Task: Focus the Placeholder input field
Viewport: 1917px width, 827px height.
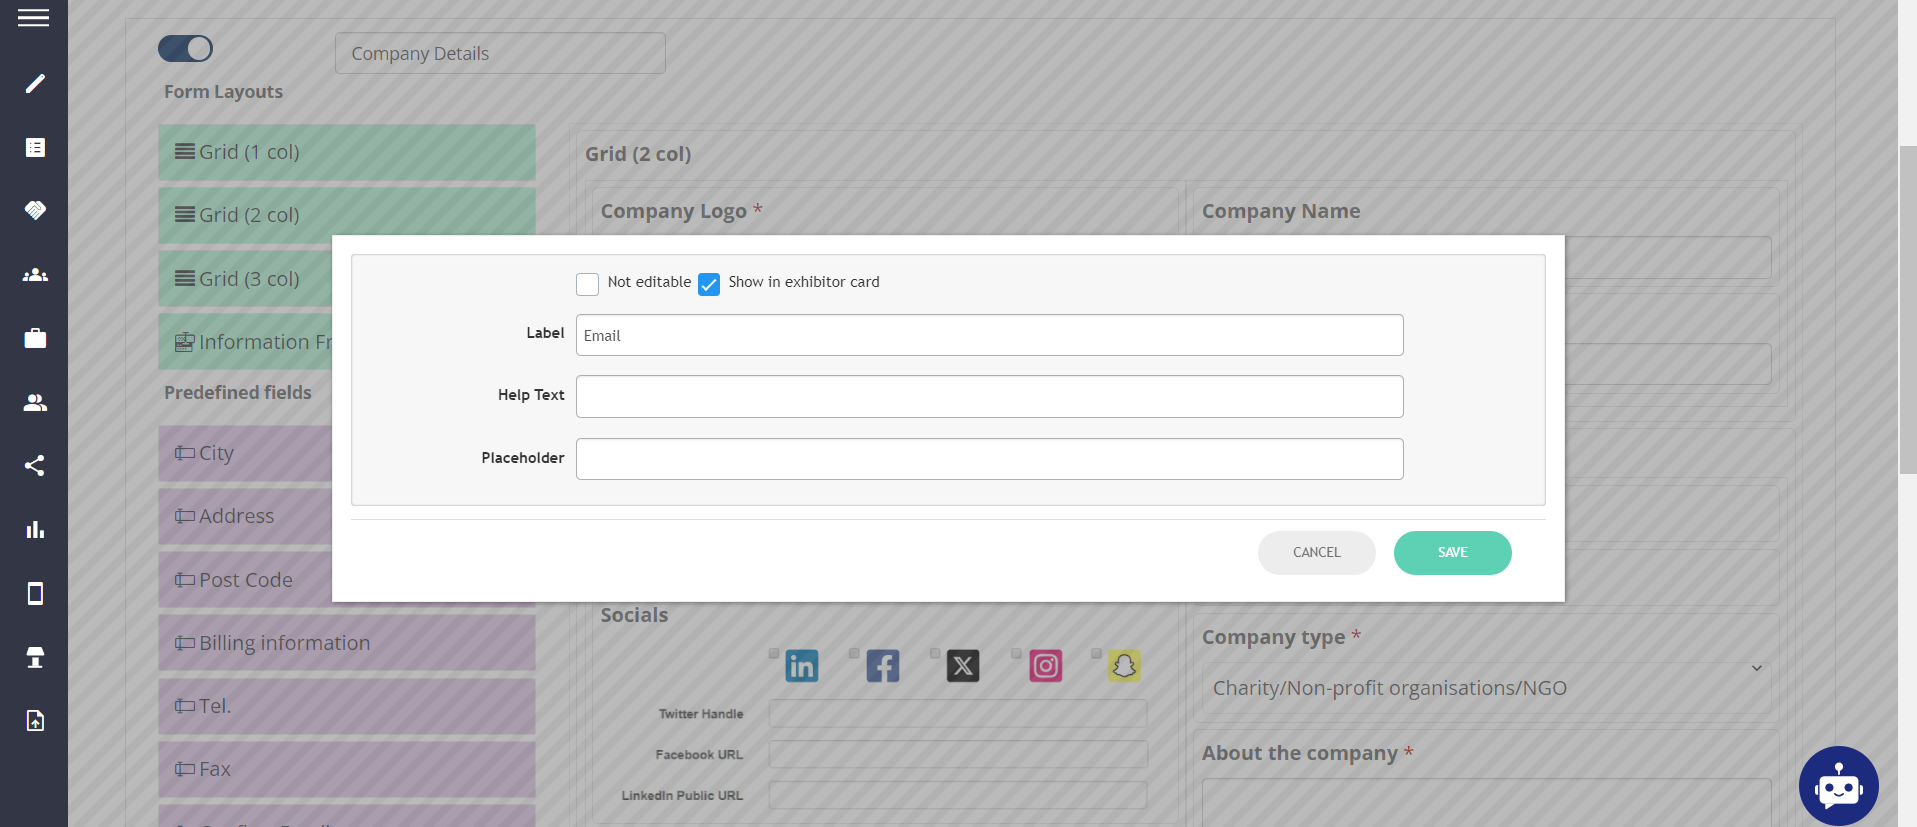Action: coord(989,459)
